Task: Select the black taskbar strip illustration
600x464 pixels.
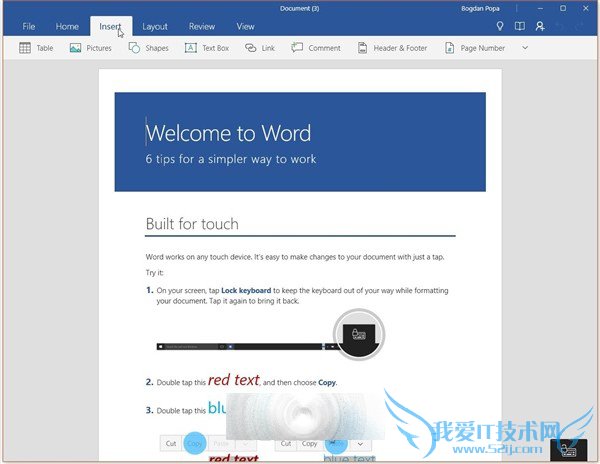Action: 246,347
